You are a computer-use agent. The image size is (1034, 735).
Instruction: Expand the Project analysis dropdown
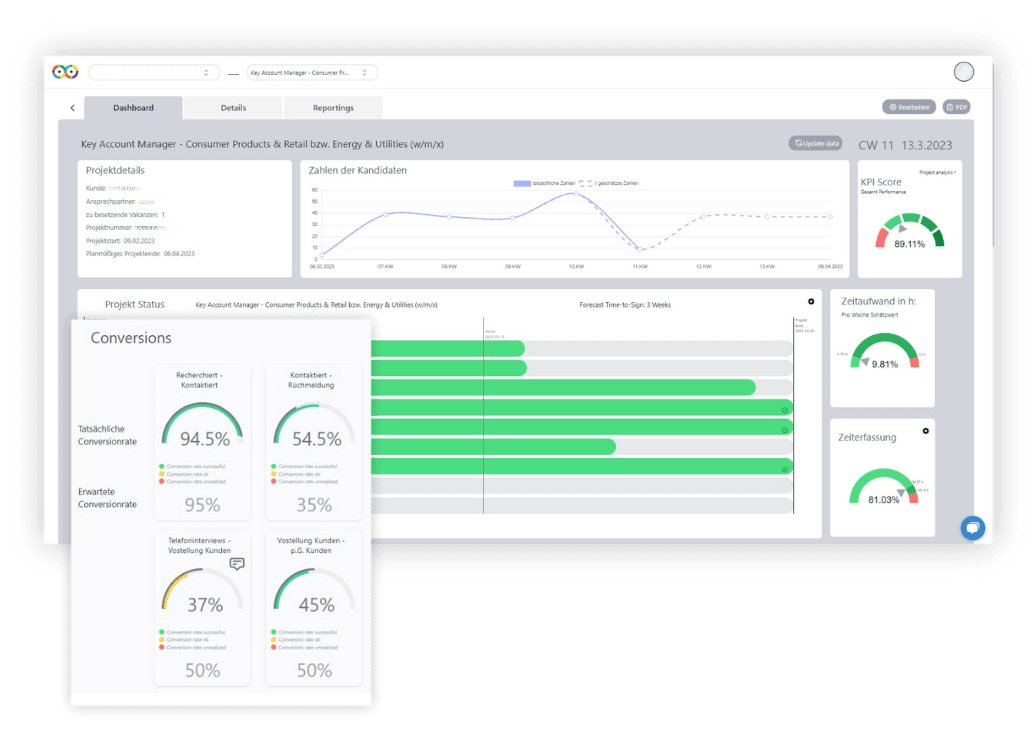tap(937, 172)
